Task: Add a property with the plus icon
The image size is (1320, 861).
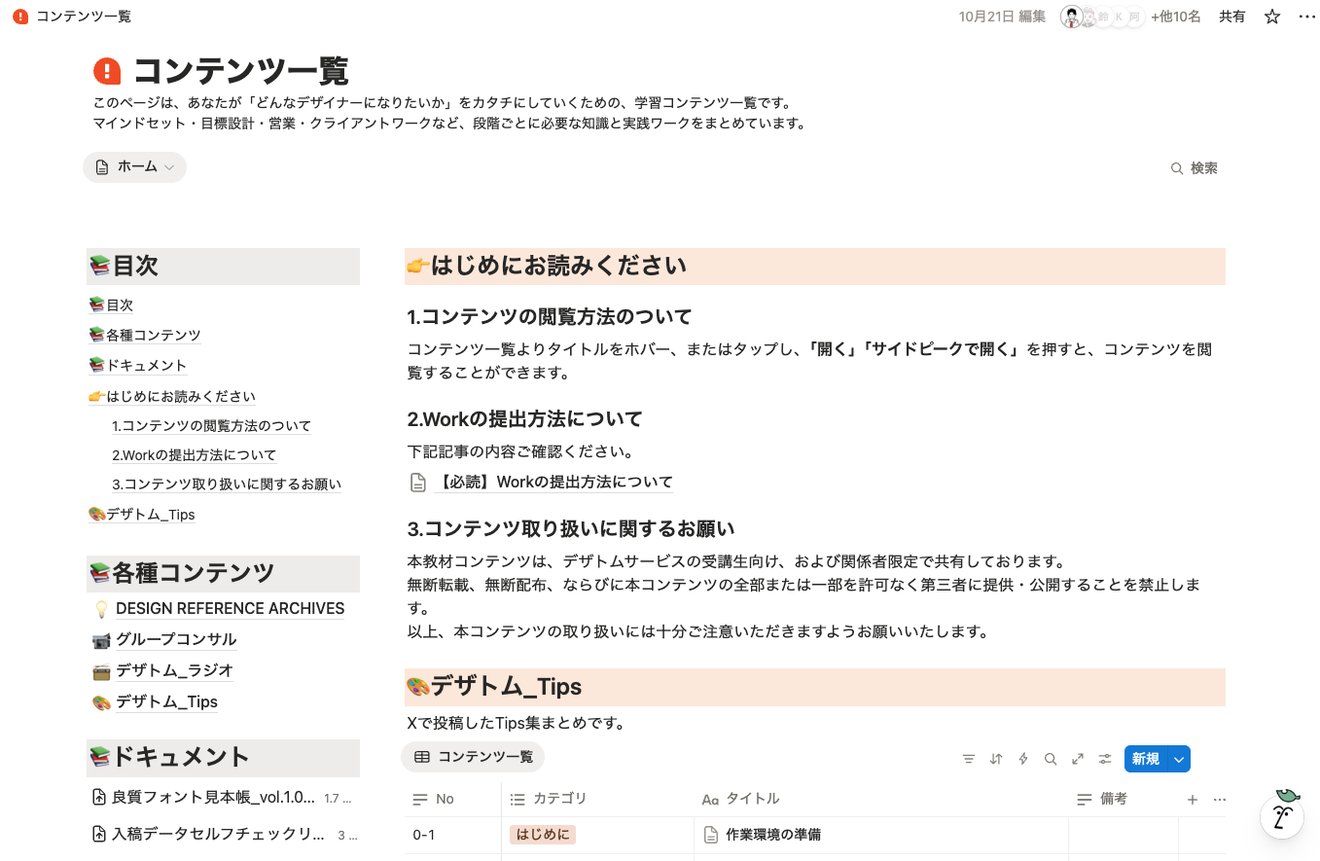Action: pyautogui.click(x=1192, y=799)
